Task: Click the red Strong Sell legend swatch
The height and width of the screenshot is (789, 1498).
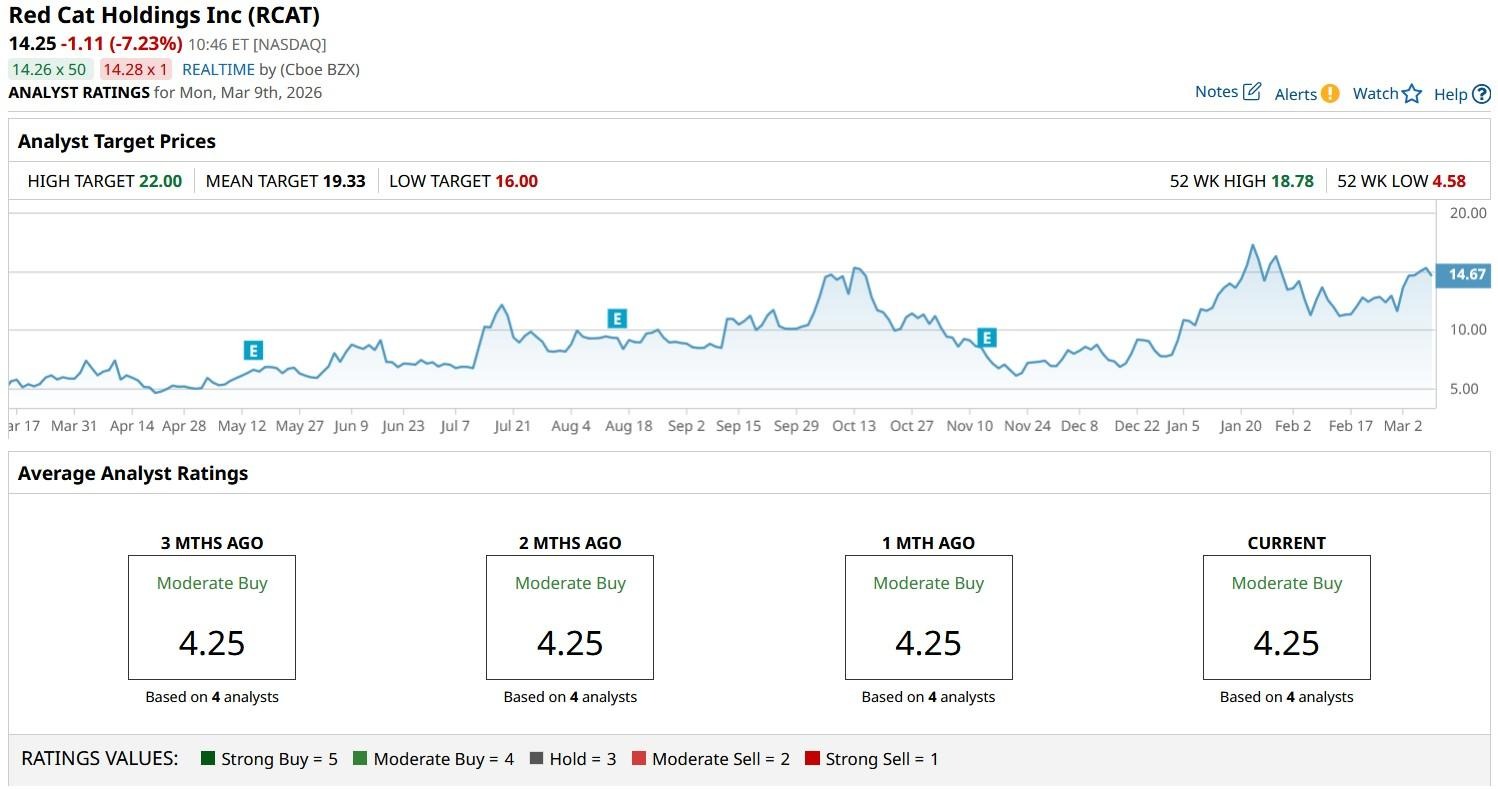Action: pyautogui.click(x=812, y=759)
